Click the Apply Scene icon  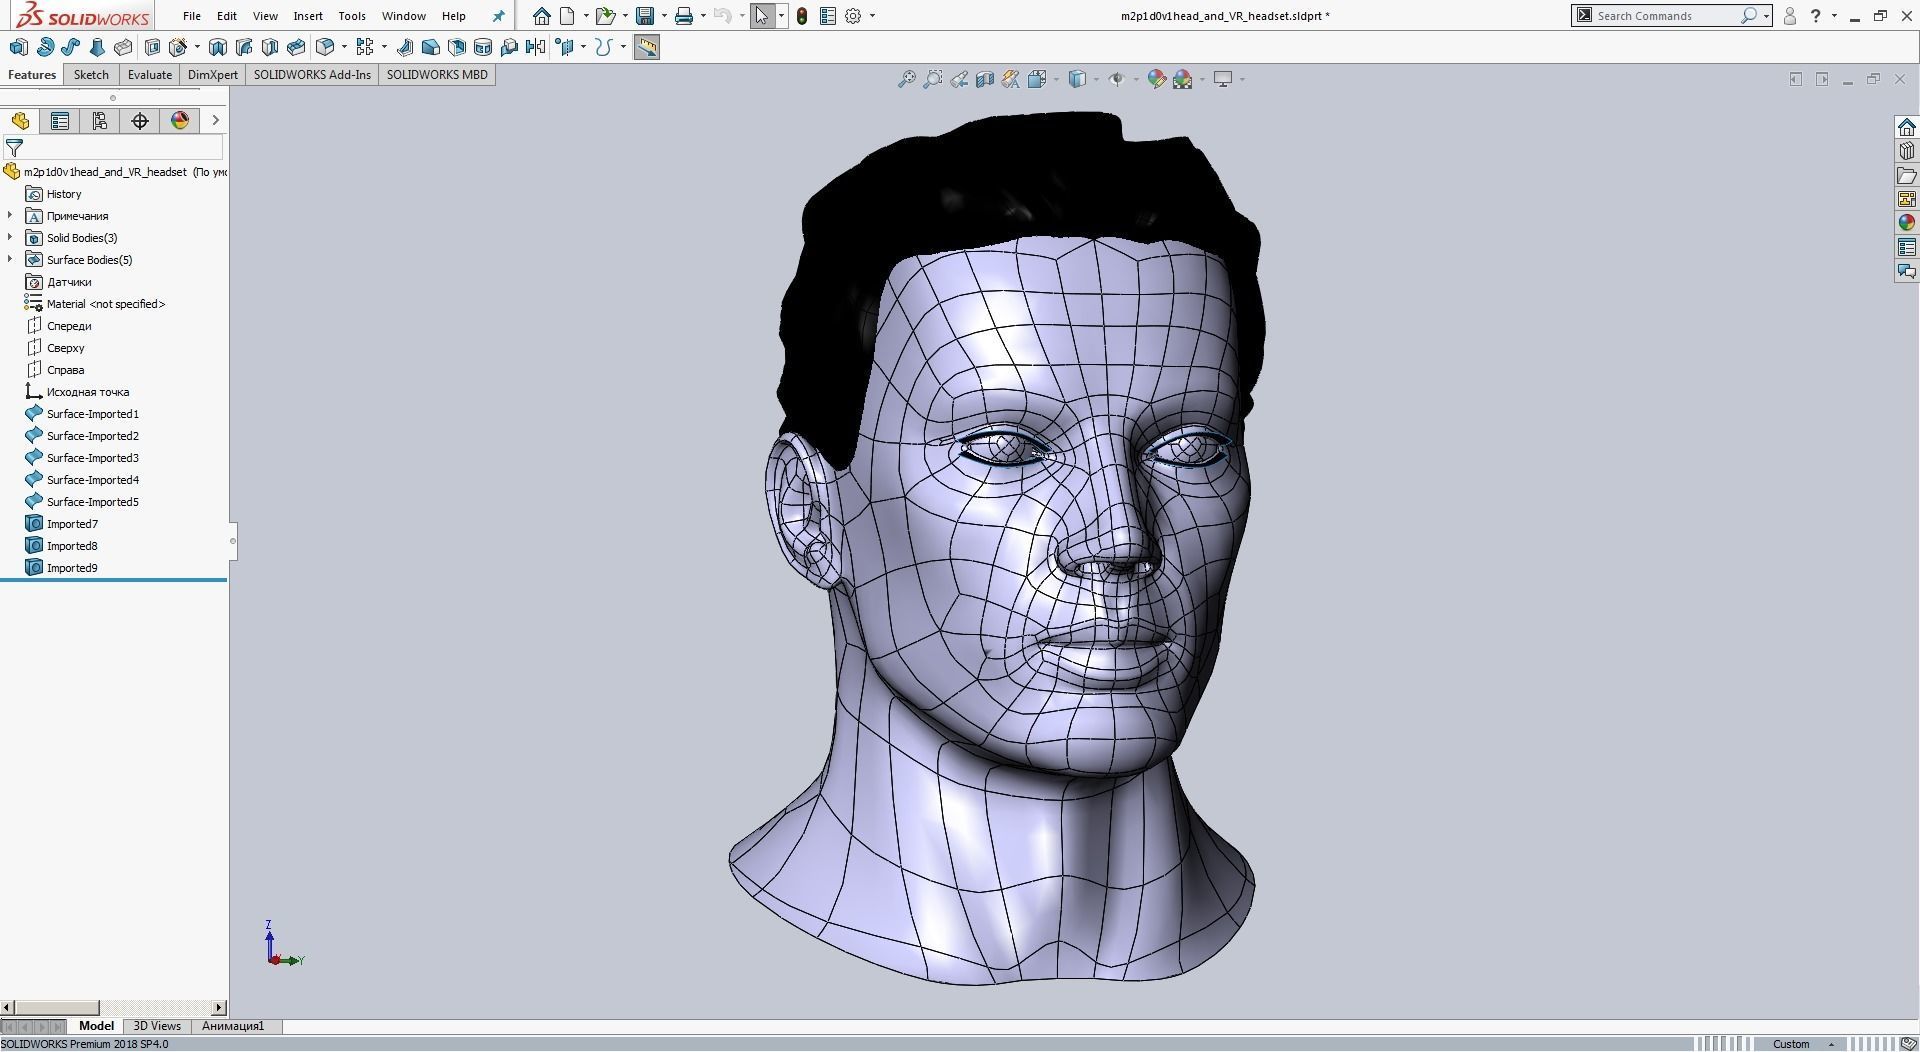(x=1183, y=79)
